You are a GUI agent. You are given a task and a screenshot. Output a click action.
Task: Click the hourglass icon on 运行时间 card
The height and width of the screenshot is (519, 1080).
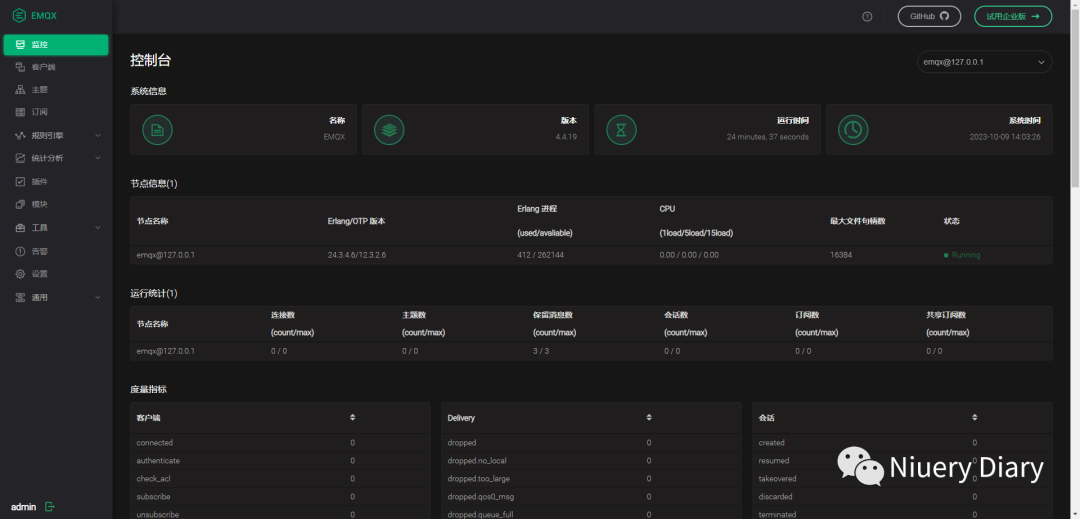point(621,129)
